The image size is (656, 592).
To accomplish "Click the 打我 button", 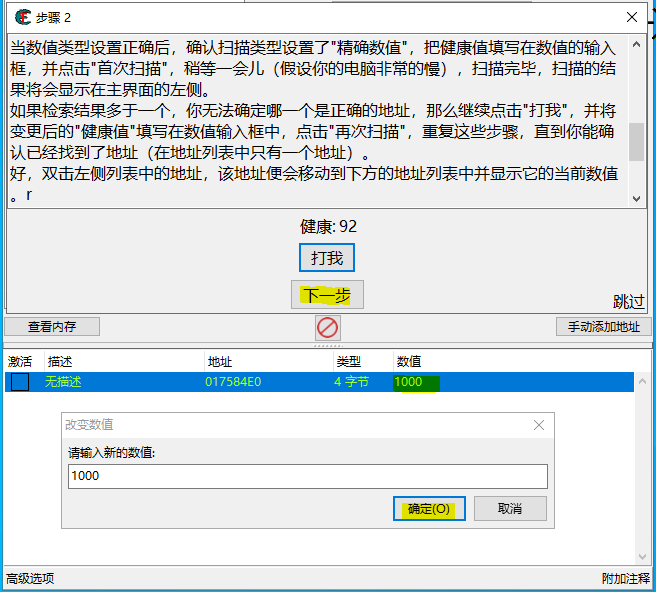I will click(327, 258).
